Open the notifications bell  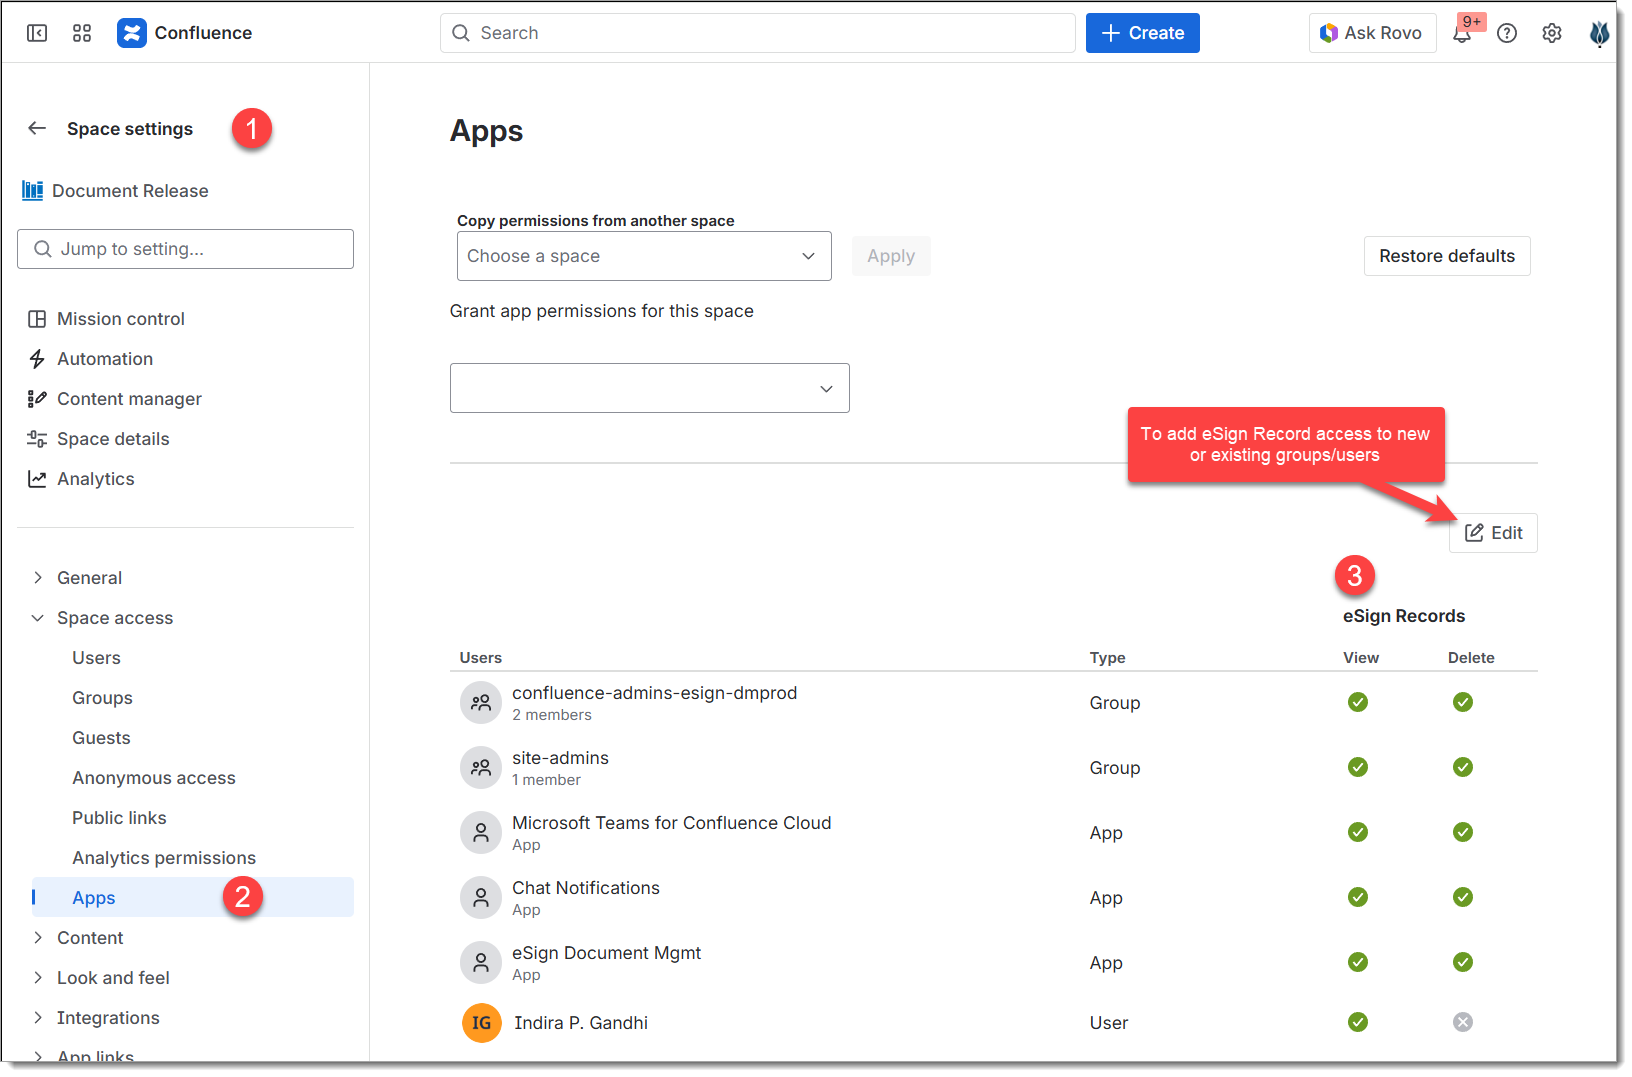(x=1461, y=34)
